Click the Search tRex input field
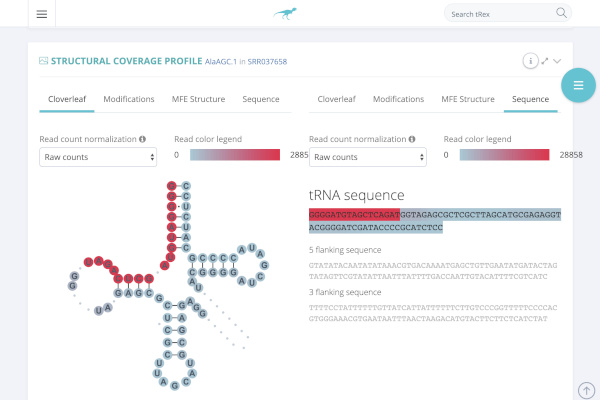 498,14
